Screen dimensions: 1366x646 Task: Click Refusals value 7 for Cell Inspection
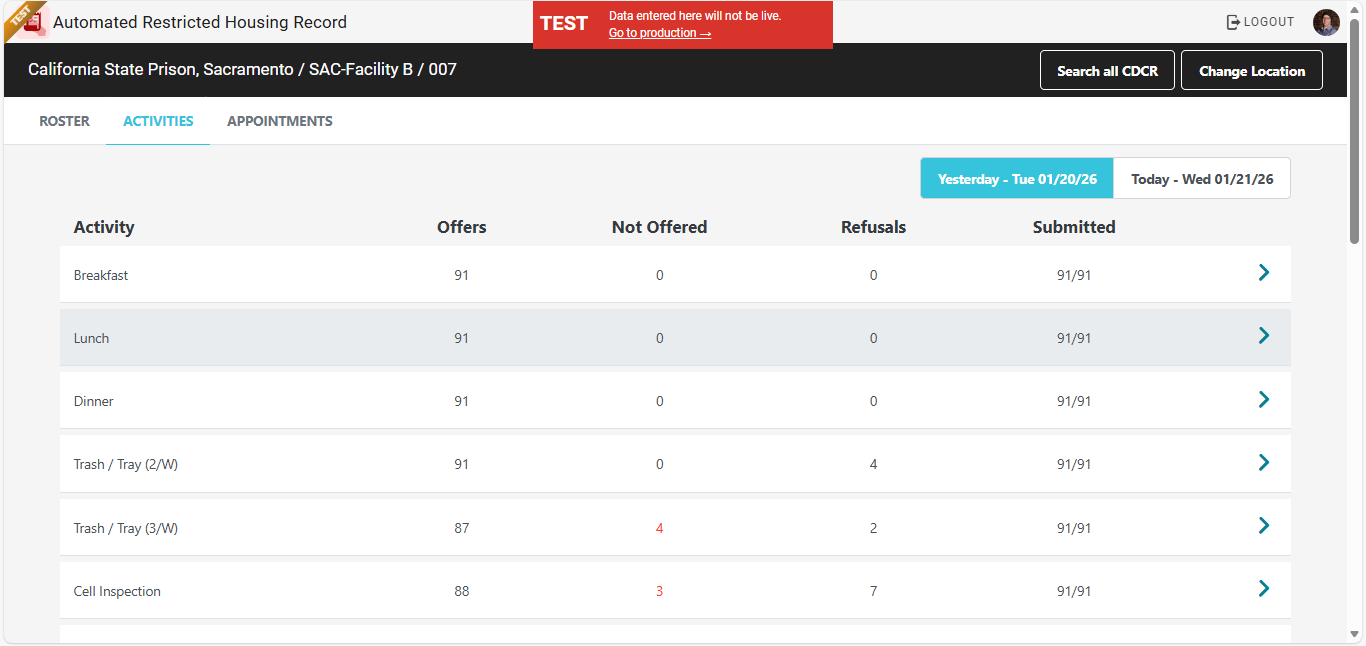point(873,591)
